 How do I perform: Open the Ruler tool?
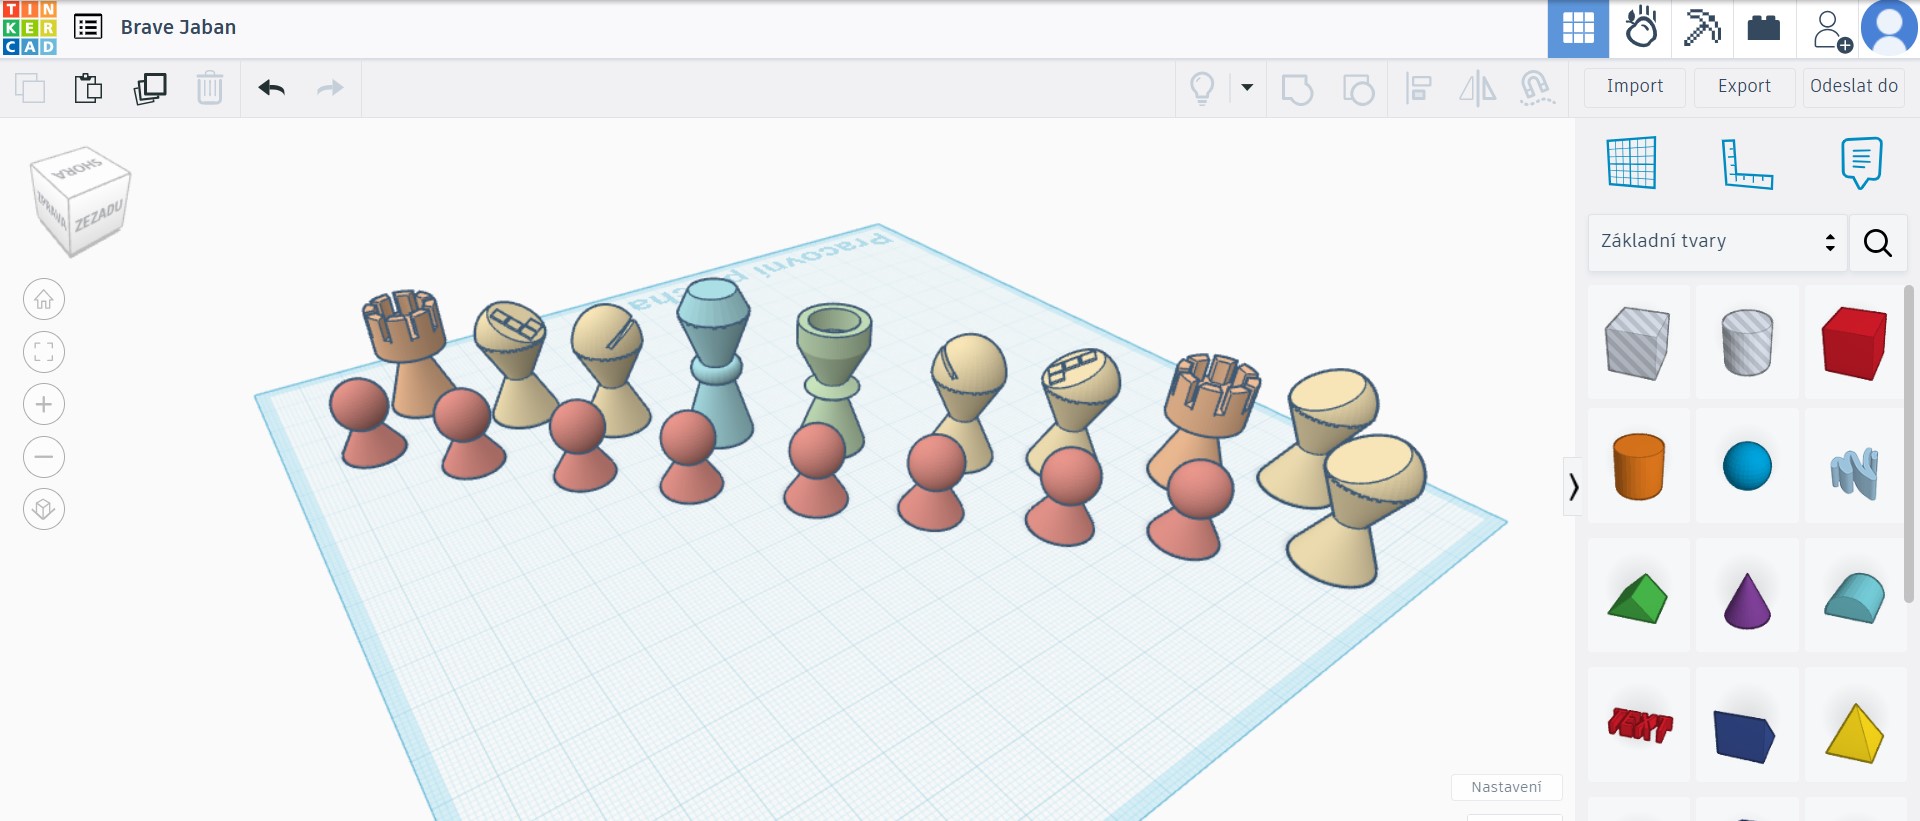coord(1746,163)
